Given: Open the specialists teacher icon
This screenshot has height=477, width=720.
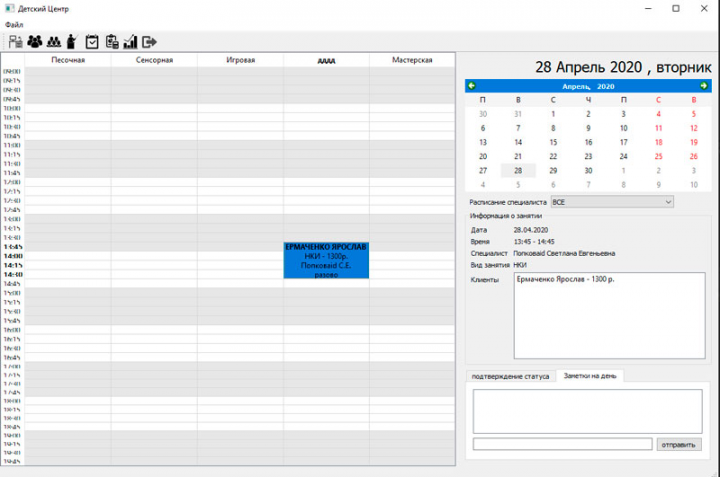Looking at the screenshot, I should (x=72, y=42).
